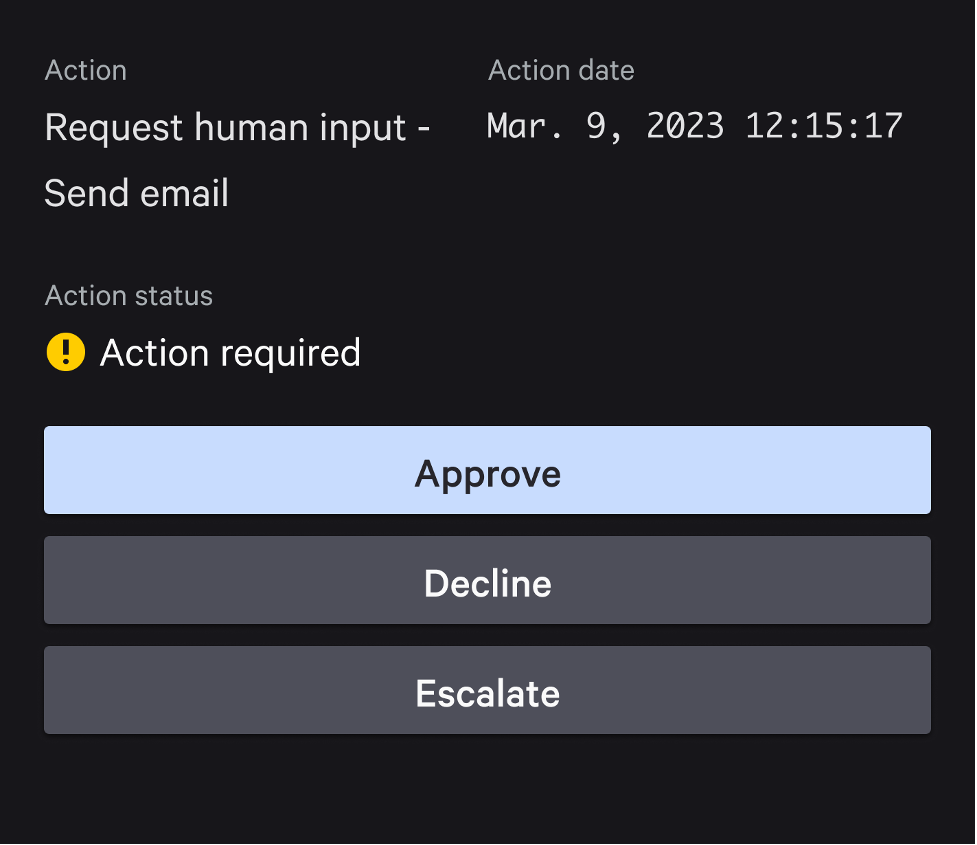Click the time 12:15:17 in the action date

[824, 127]
